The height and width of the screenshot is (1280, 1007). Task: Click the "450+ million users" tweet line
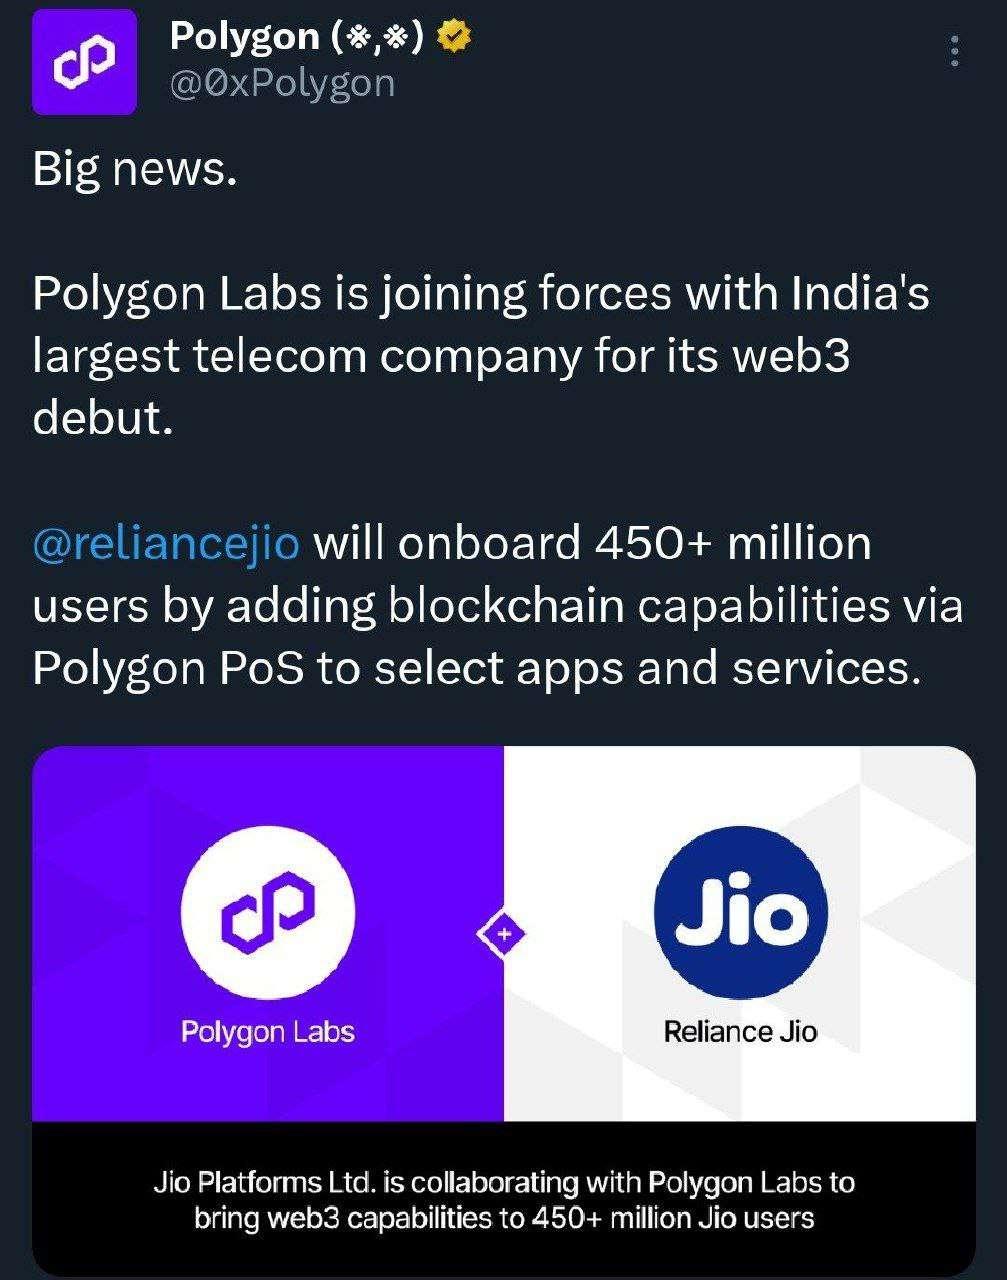[452, 543]
